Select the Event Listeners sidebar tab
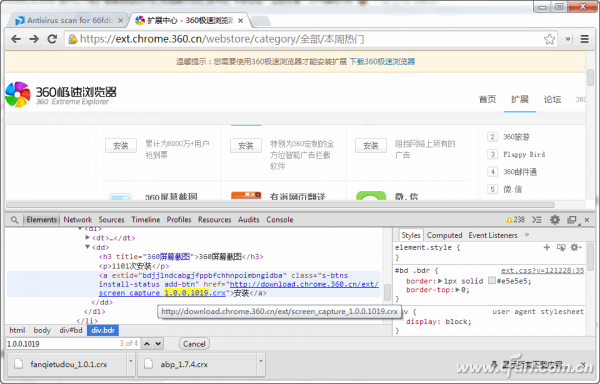600x384 pixels. point(493,235)
